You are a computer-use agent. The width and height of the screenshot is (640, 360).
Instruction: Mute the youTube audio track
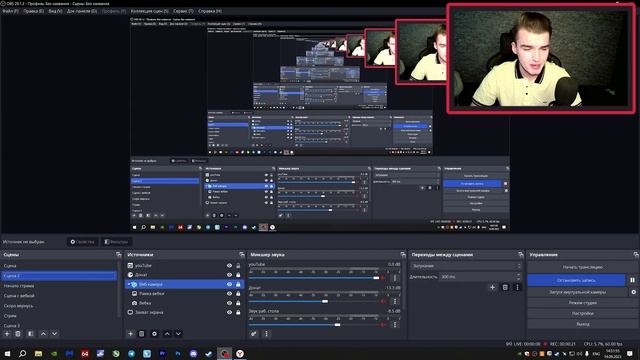point(383,278)
